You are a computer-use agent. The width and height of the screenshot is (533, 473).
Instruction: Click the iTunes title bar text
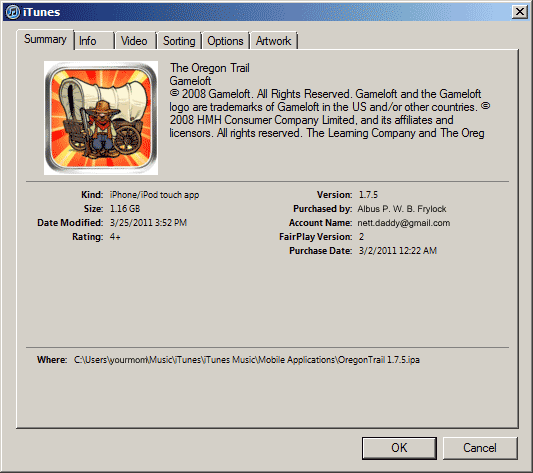point(41,12)
